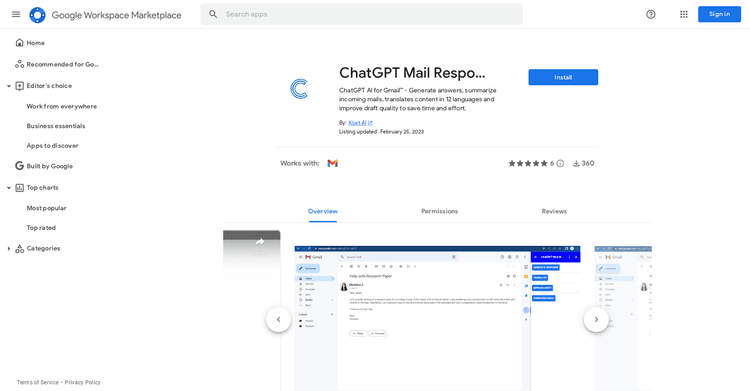Open the help question mark icon
Screen dimensions: 750x391
pyautogui.click(x=651, y=14)
